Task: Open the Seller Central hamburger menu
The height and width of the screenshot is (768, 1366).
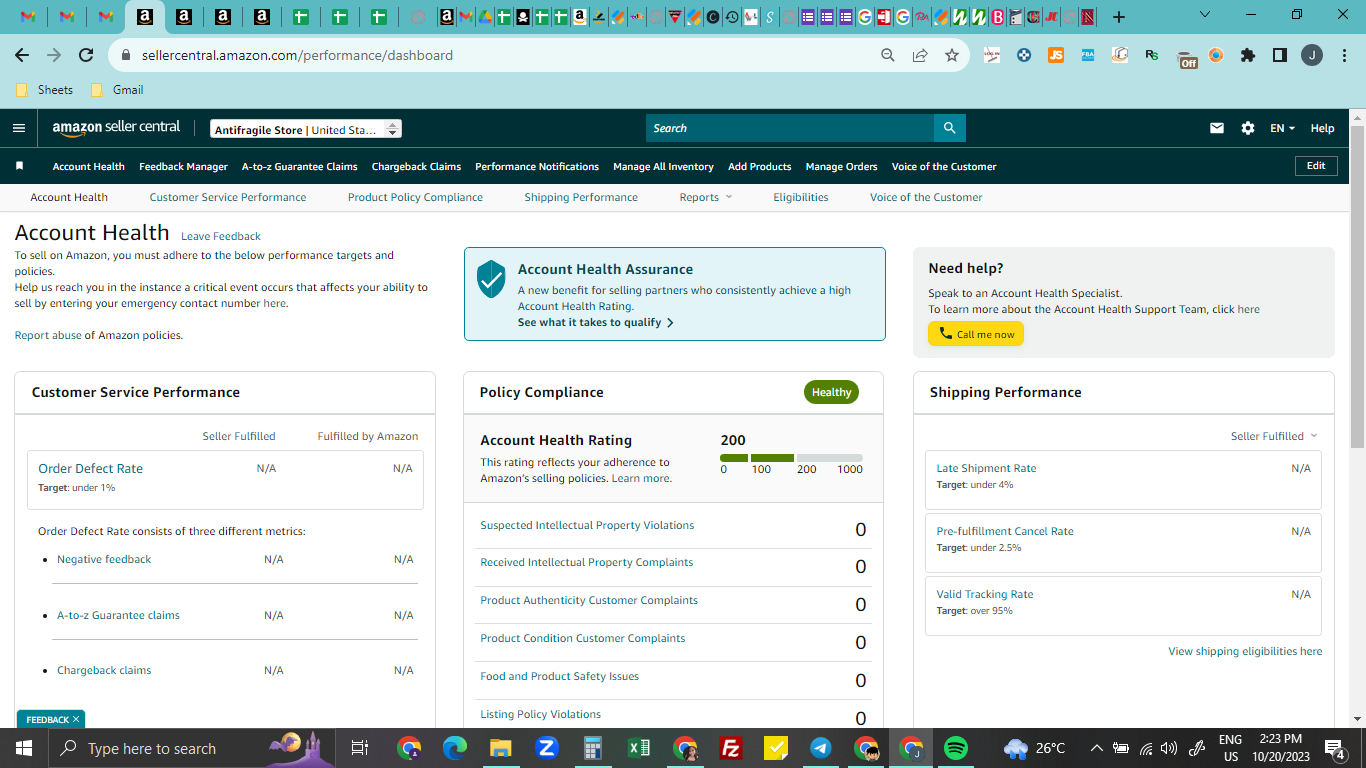Action: coord(19,128)
